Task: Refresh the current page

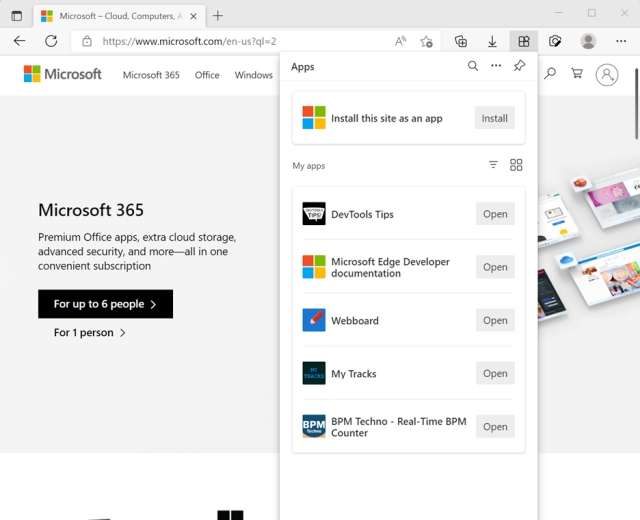Action: pos(50,41)
